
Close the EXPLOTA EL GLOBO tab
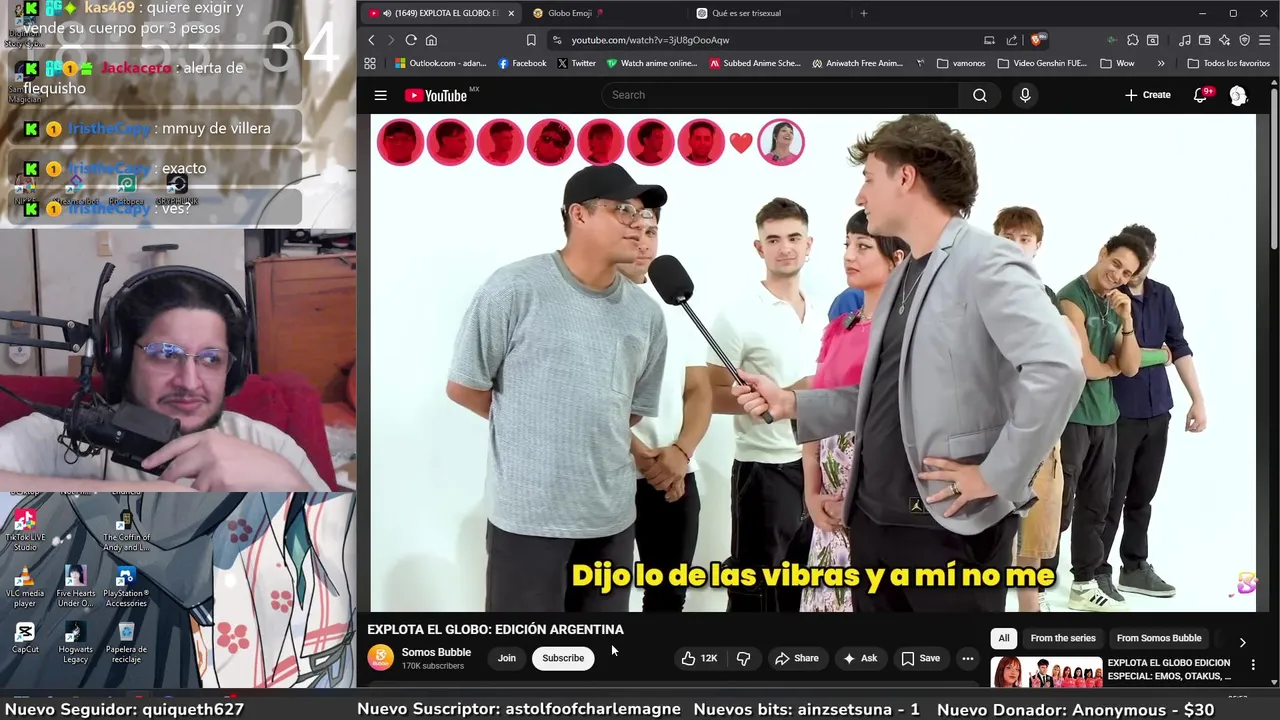[x=511, y=13]
